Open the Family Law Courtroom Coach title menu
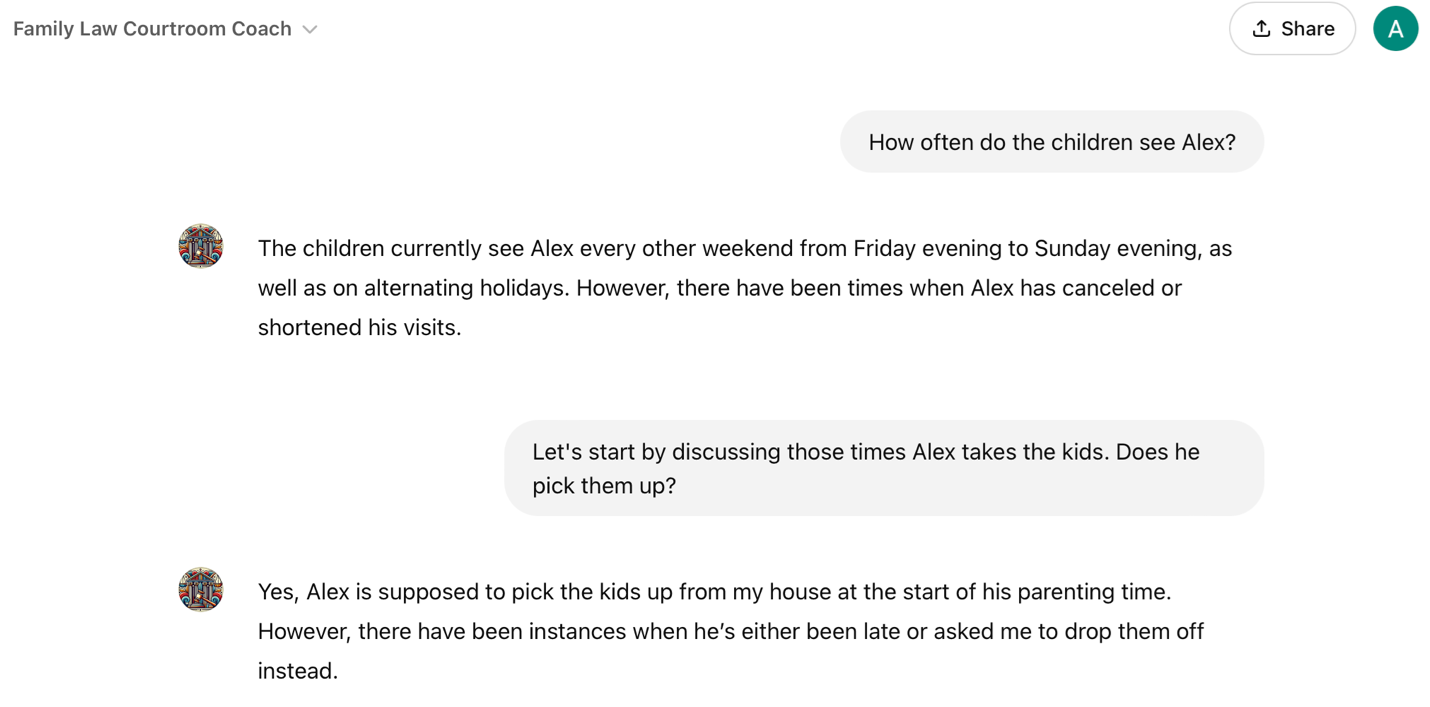 (152, 29)
